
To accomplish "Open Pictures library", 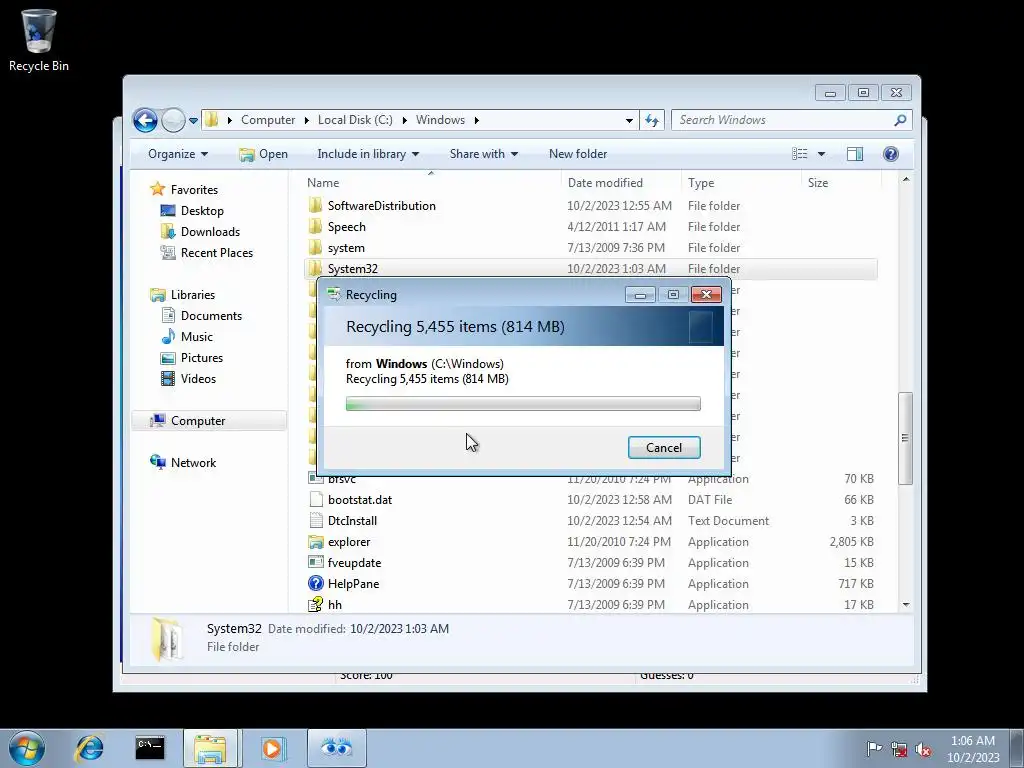I will click(201, 358).
